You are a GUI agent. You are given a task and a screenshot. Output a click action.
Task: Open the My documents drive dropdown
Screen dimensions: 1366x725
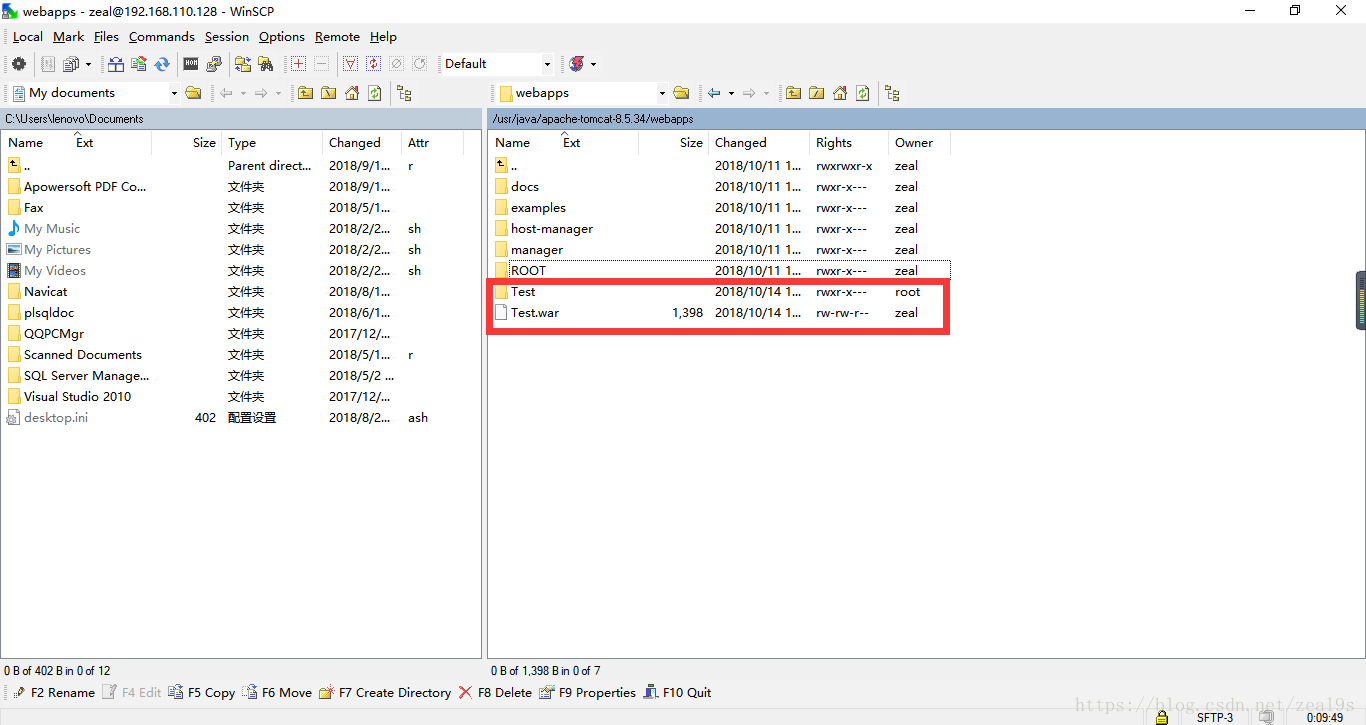pyautogui.click(x=174, y=93)
